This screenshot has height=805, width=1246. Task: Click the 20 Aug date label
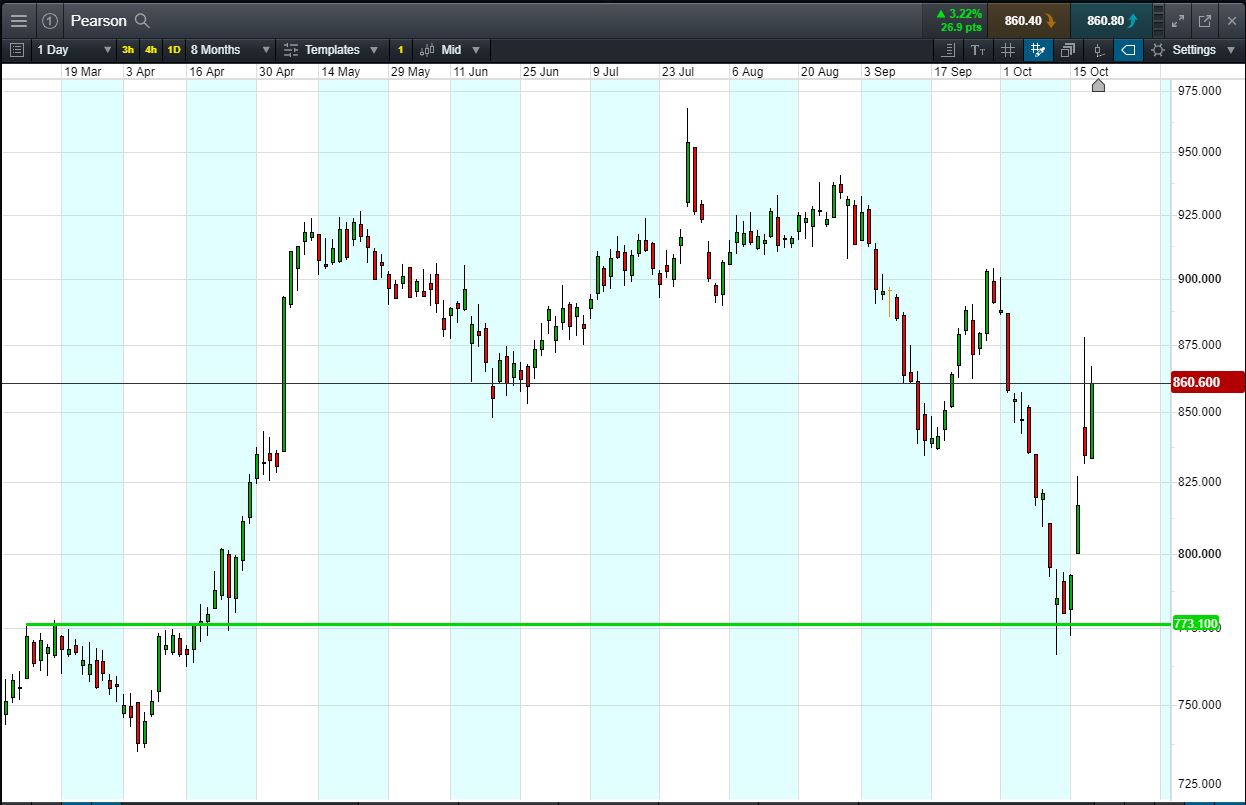pos(820,72)
